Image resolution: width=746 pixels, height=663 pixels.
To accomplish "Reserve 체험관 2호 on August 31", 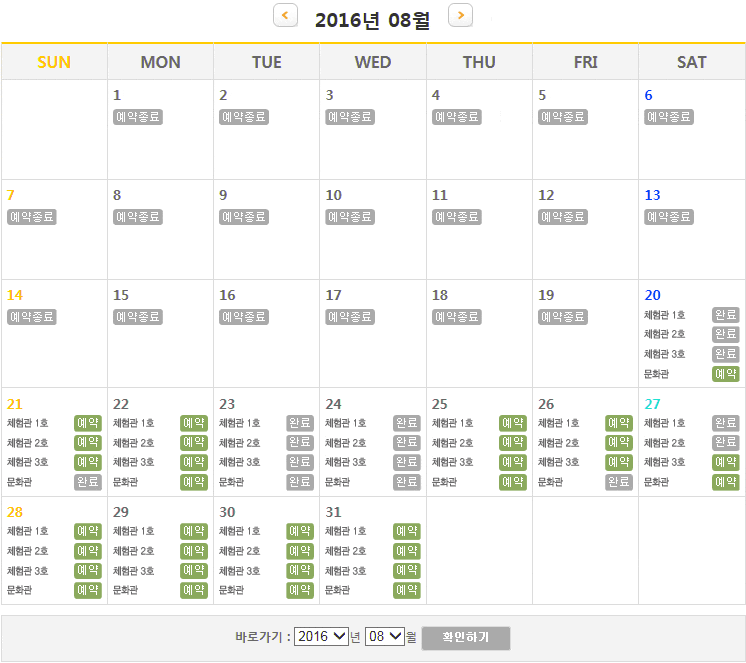I will [407, 551].
